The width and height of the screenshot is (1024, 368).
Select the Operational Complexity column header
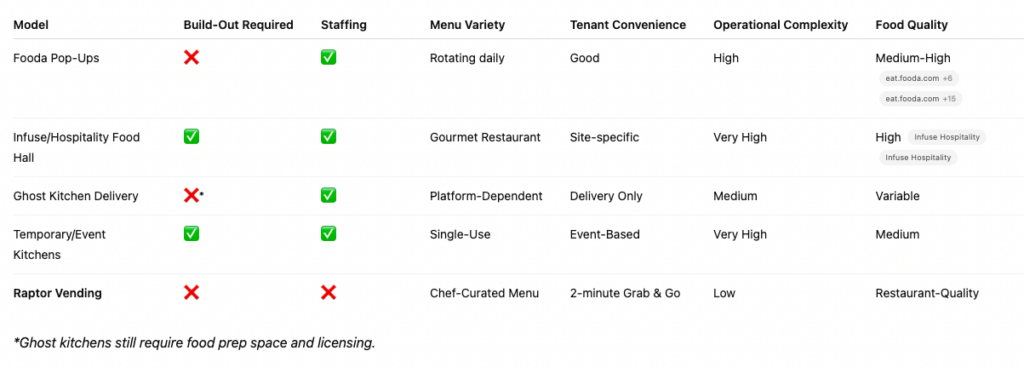[x=780, y=25]
